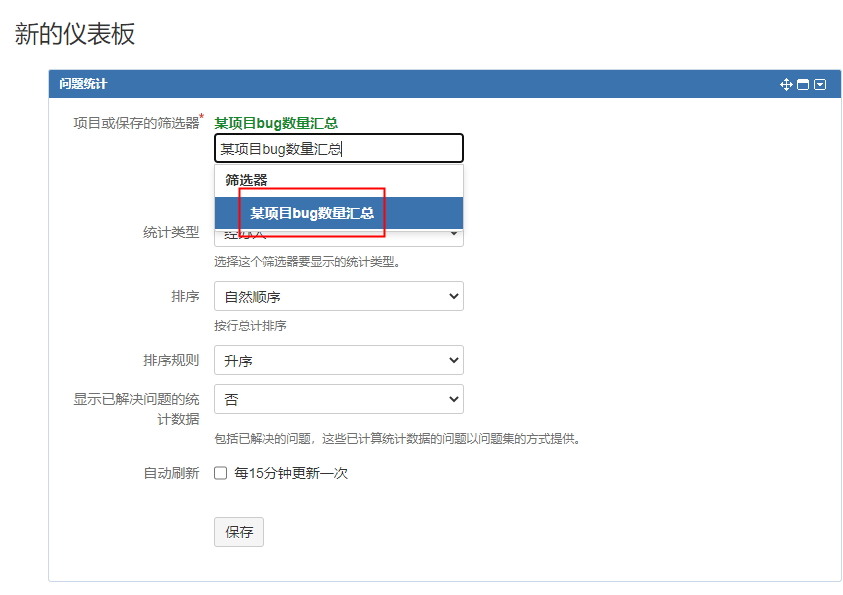This screenshot has height=595, width=843.
Task: Expand the chevron on the 自然顺序 combo
Action: [x=453, y=296]
